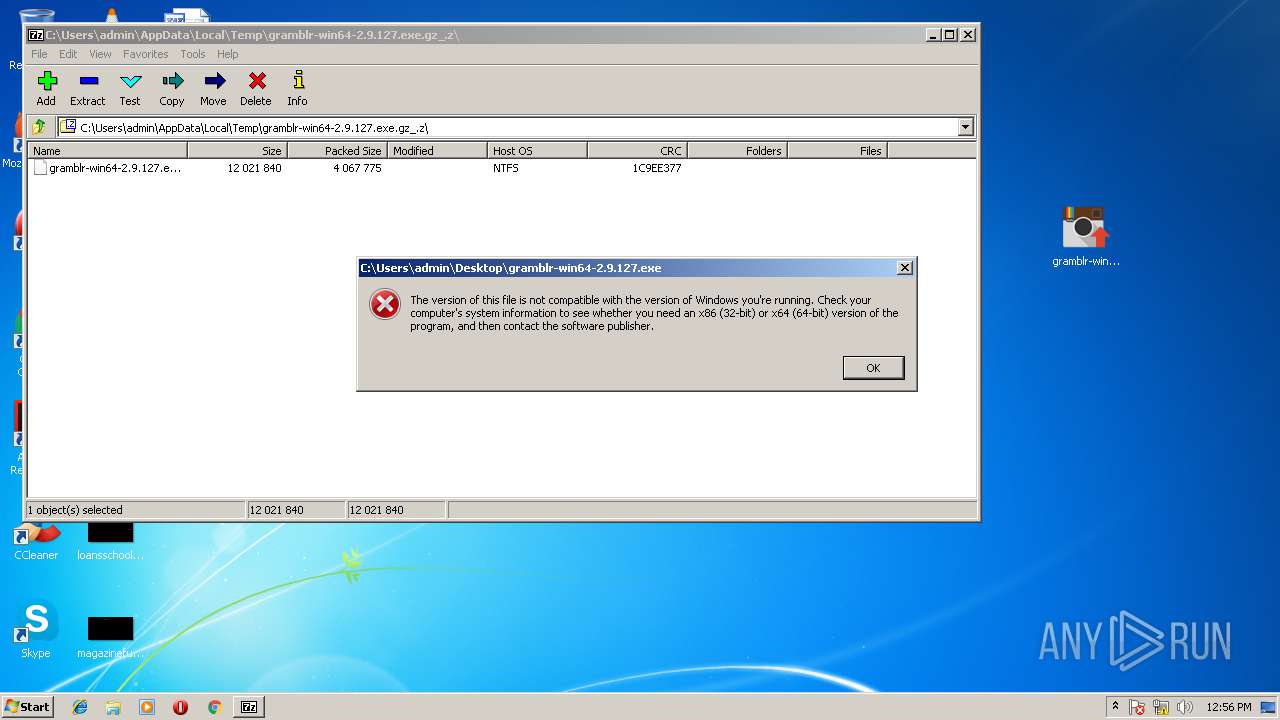The width and height of the screenshot is (1280, 720).
Task: Click the size value 12 021 840 in list
Action: (254, 168)
